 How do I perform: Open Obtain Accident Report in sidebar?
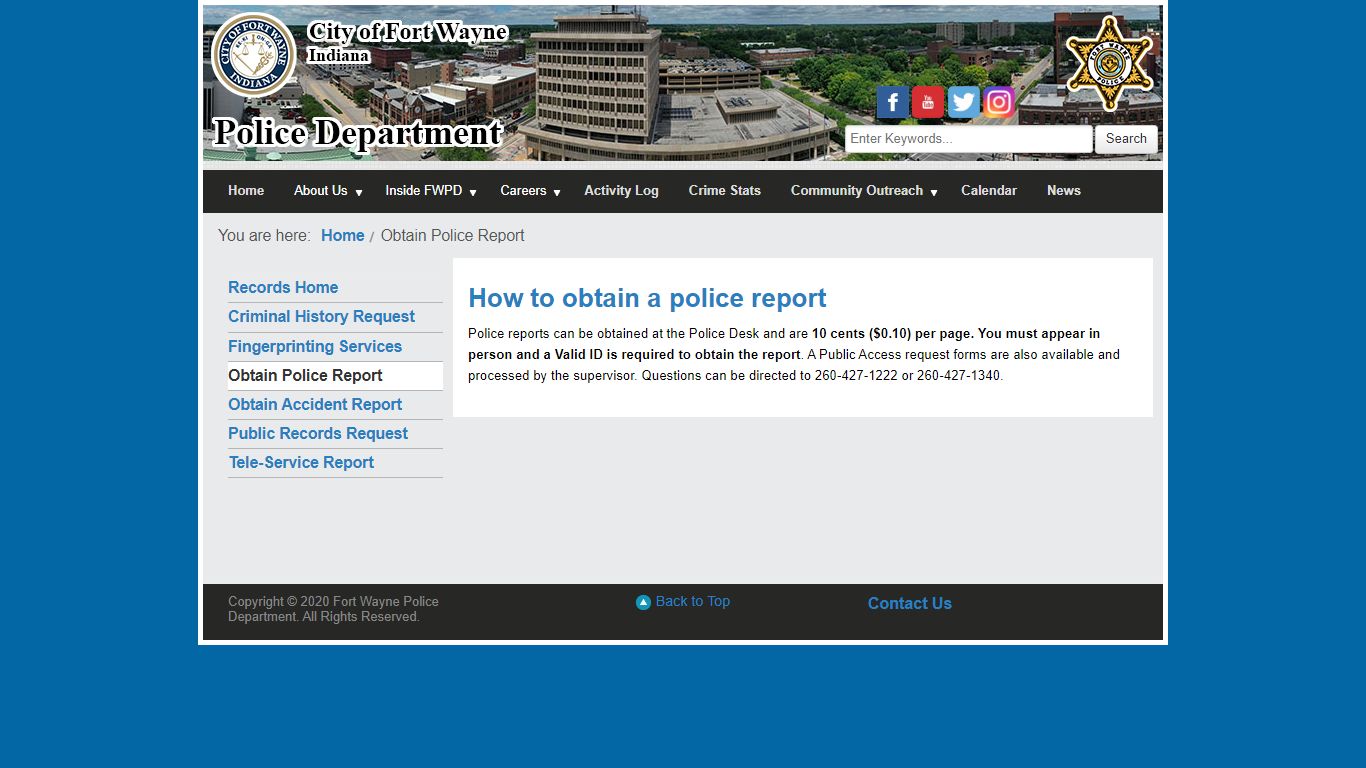[315, 405]
